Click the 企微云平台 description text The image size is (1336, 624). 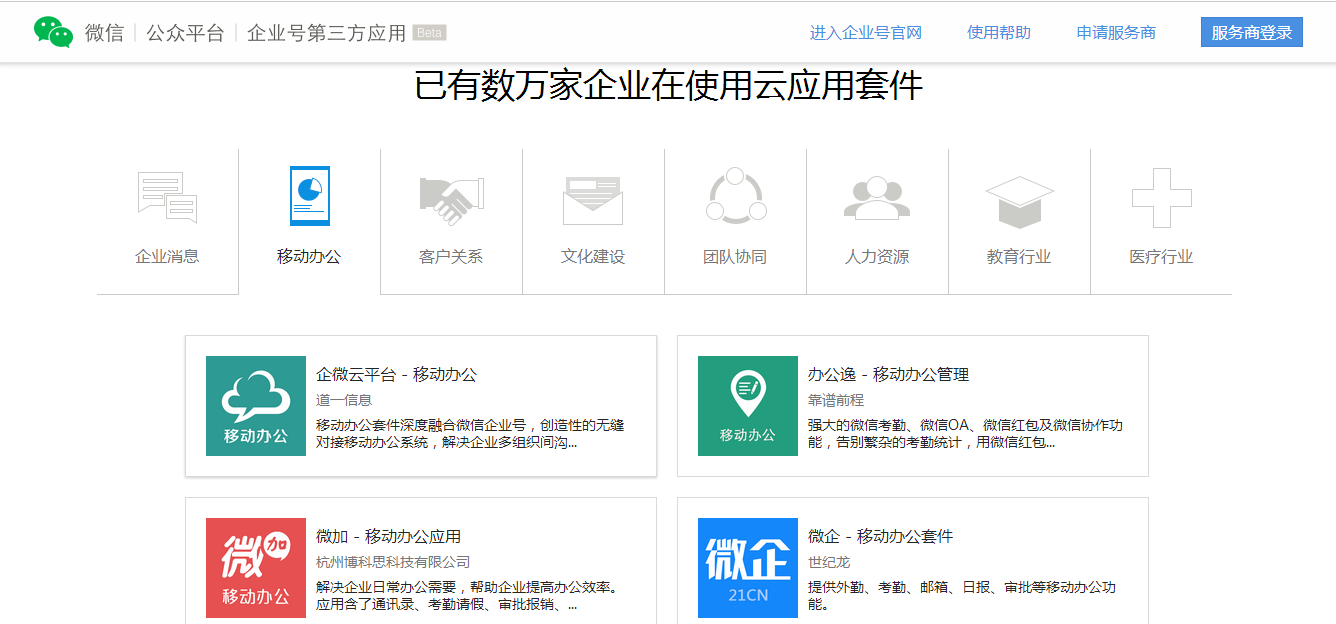[470, 433]
